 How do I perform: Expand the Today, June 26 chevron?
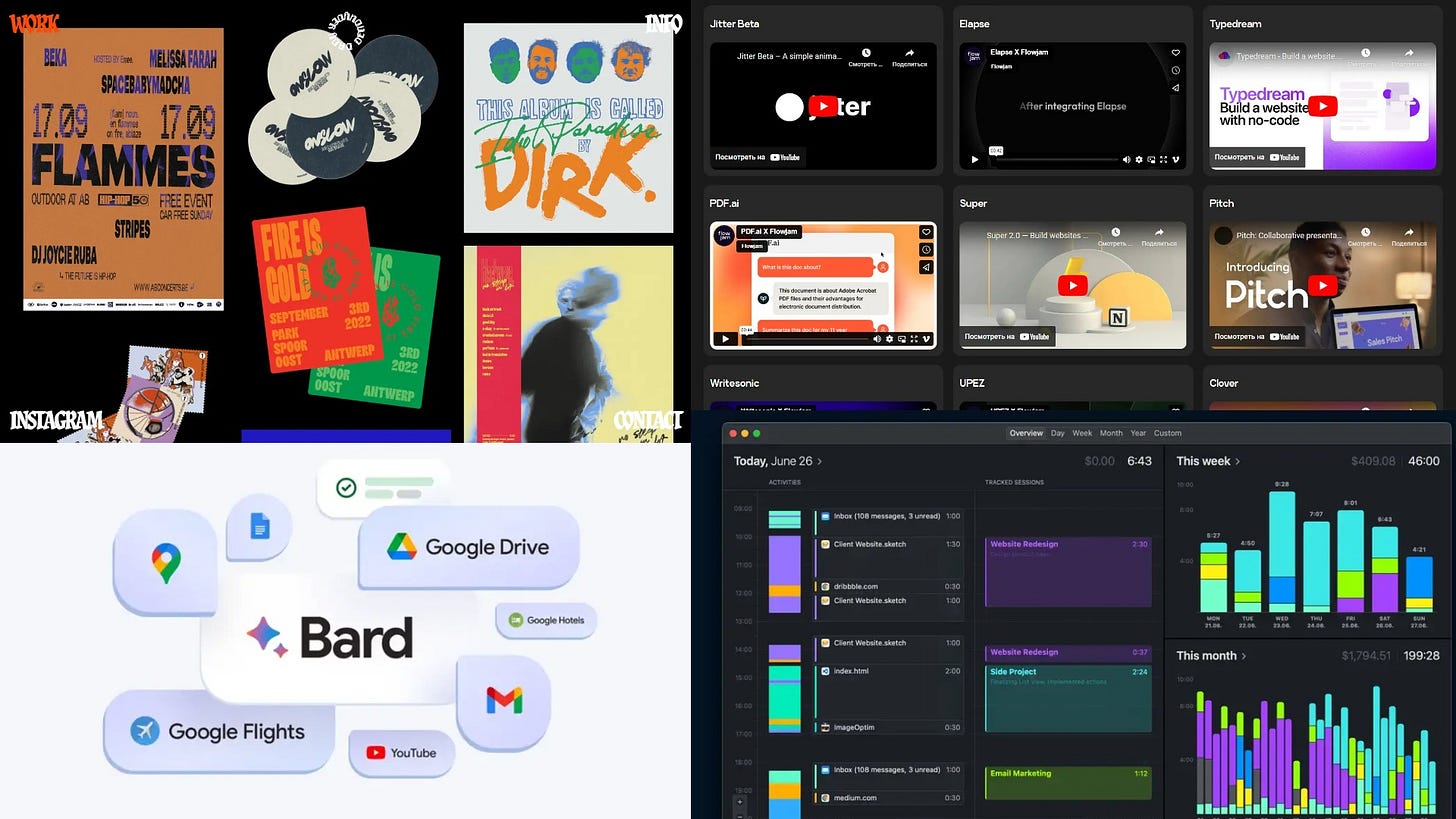click(x=820, y=462)
